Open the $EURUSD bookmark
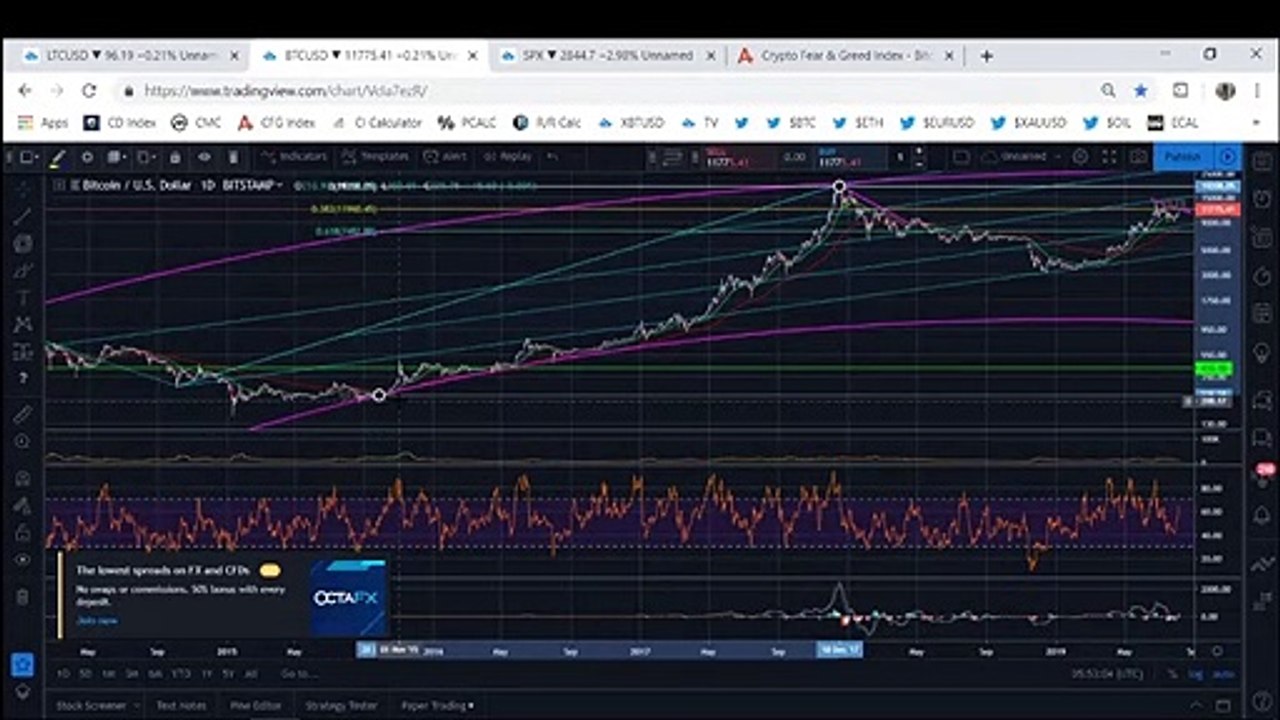Viewport: 1280px width, 720px height. pyautogui.click(x=937, y=123)
